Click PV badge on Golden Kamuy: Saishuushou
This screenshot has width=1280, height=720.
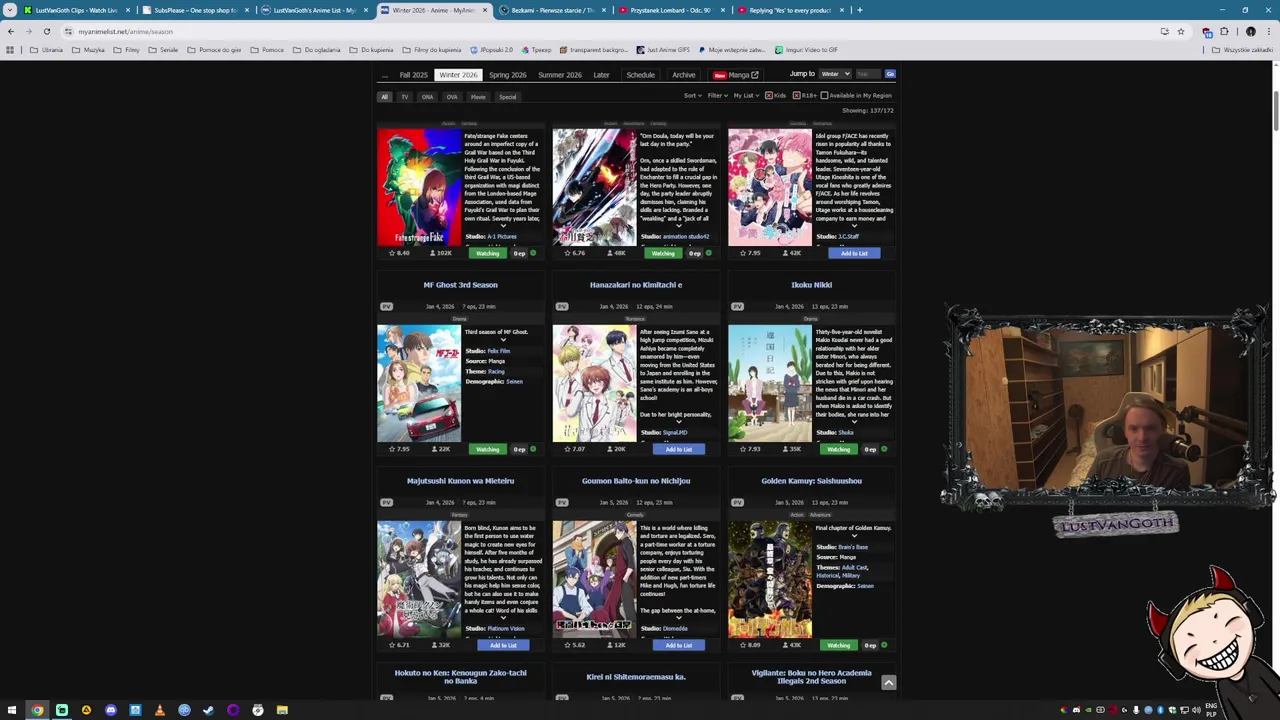click(737, 502)
